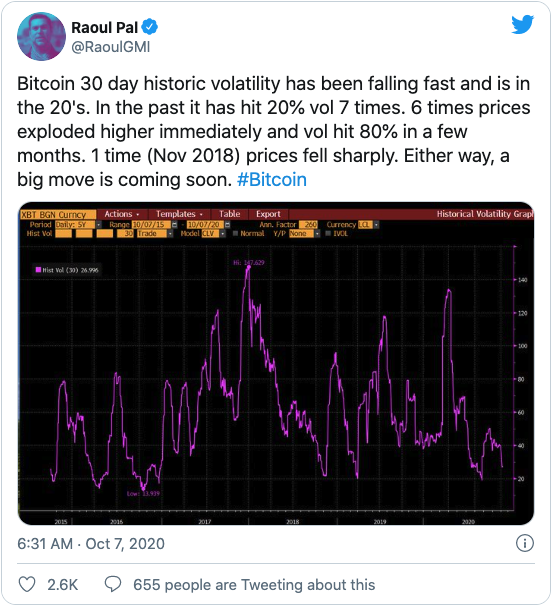Screen dimensions: 554x608
Task: Toggle the IVOL checkbox
Action: tap(328, 233)
